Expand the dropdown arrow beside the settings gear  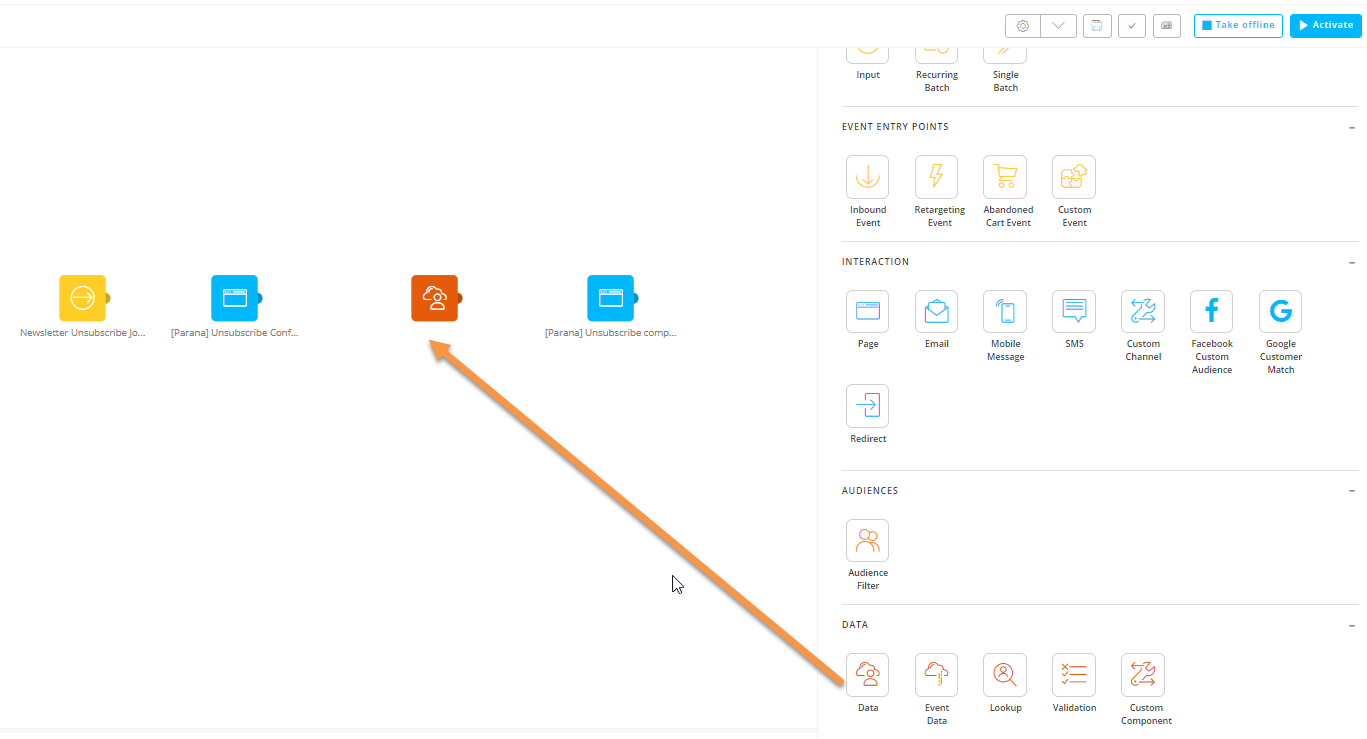pos(1058,26)
